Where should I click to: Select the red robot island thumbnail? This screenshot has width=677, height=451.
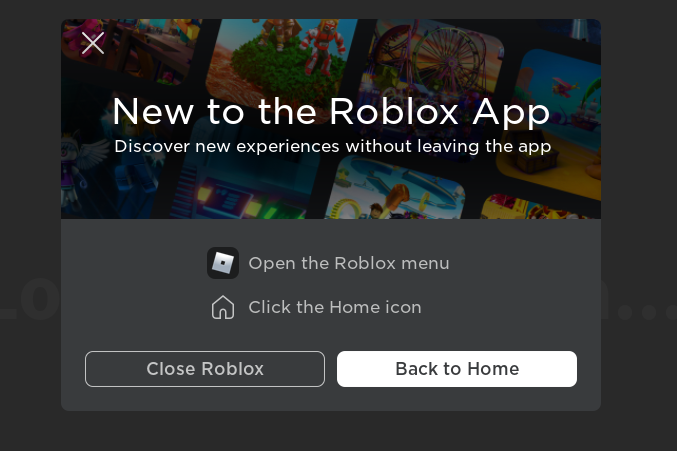pos(281,60)
